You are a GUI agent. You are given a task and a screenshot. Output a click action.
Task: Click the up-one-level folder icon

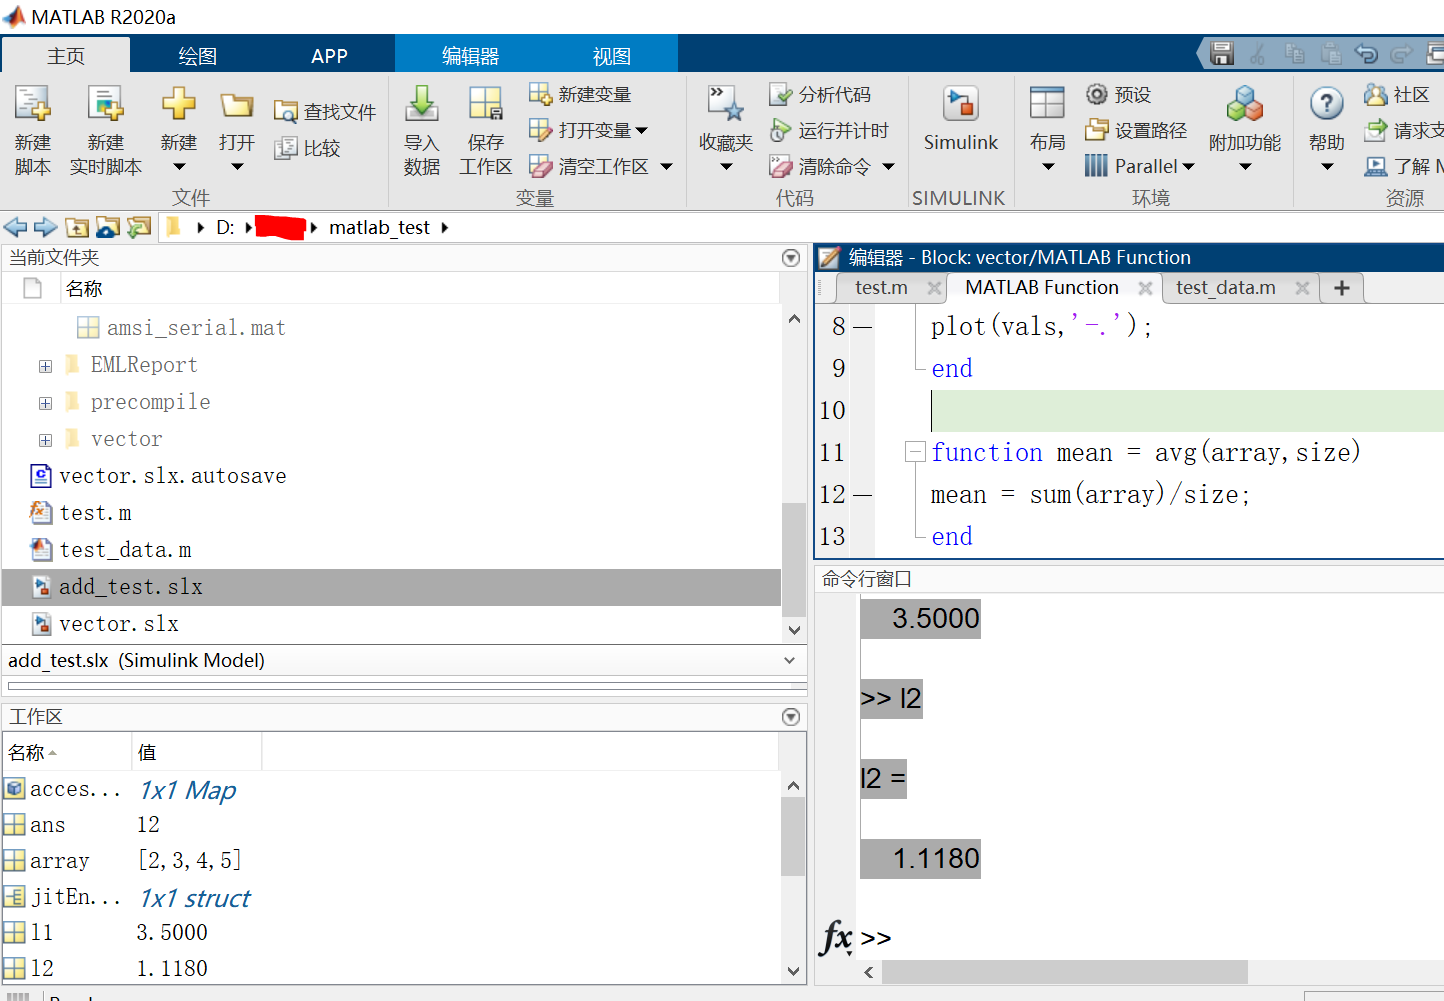point(77,227)
